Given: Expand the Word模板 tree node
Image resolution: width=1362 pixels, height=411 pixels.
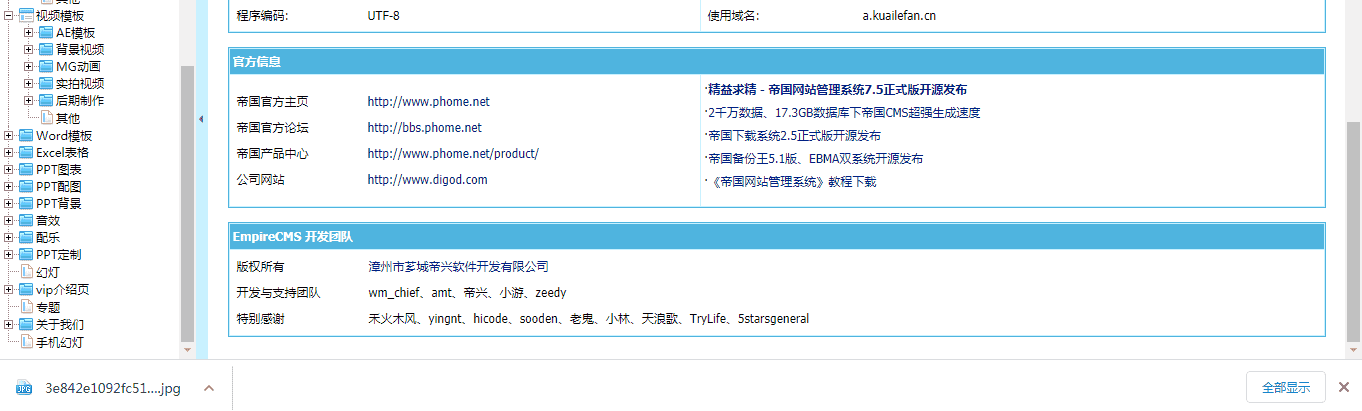Looking at the screenshot, I should coord(9,135).
